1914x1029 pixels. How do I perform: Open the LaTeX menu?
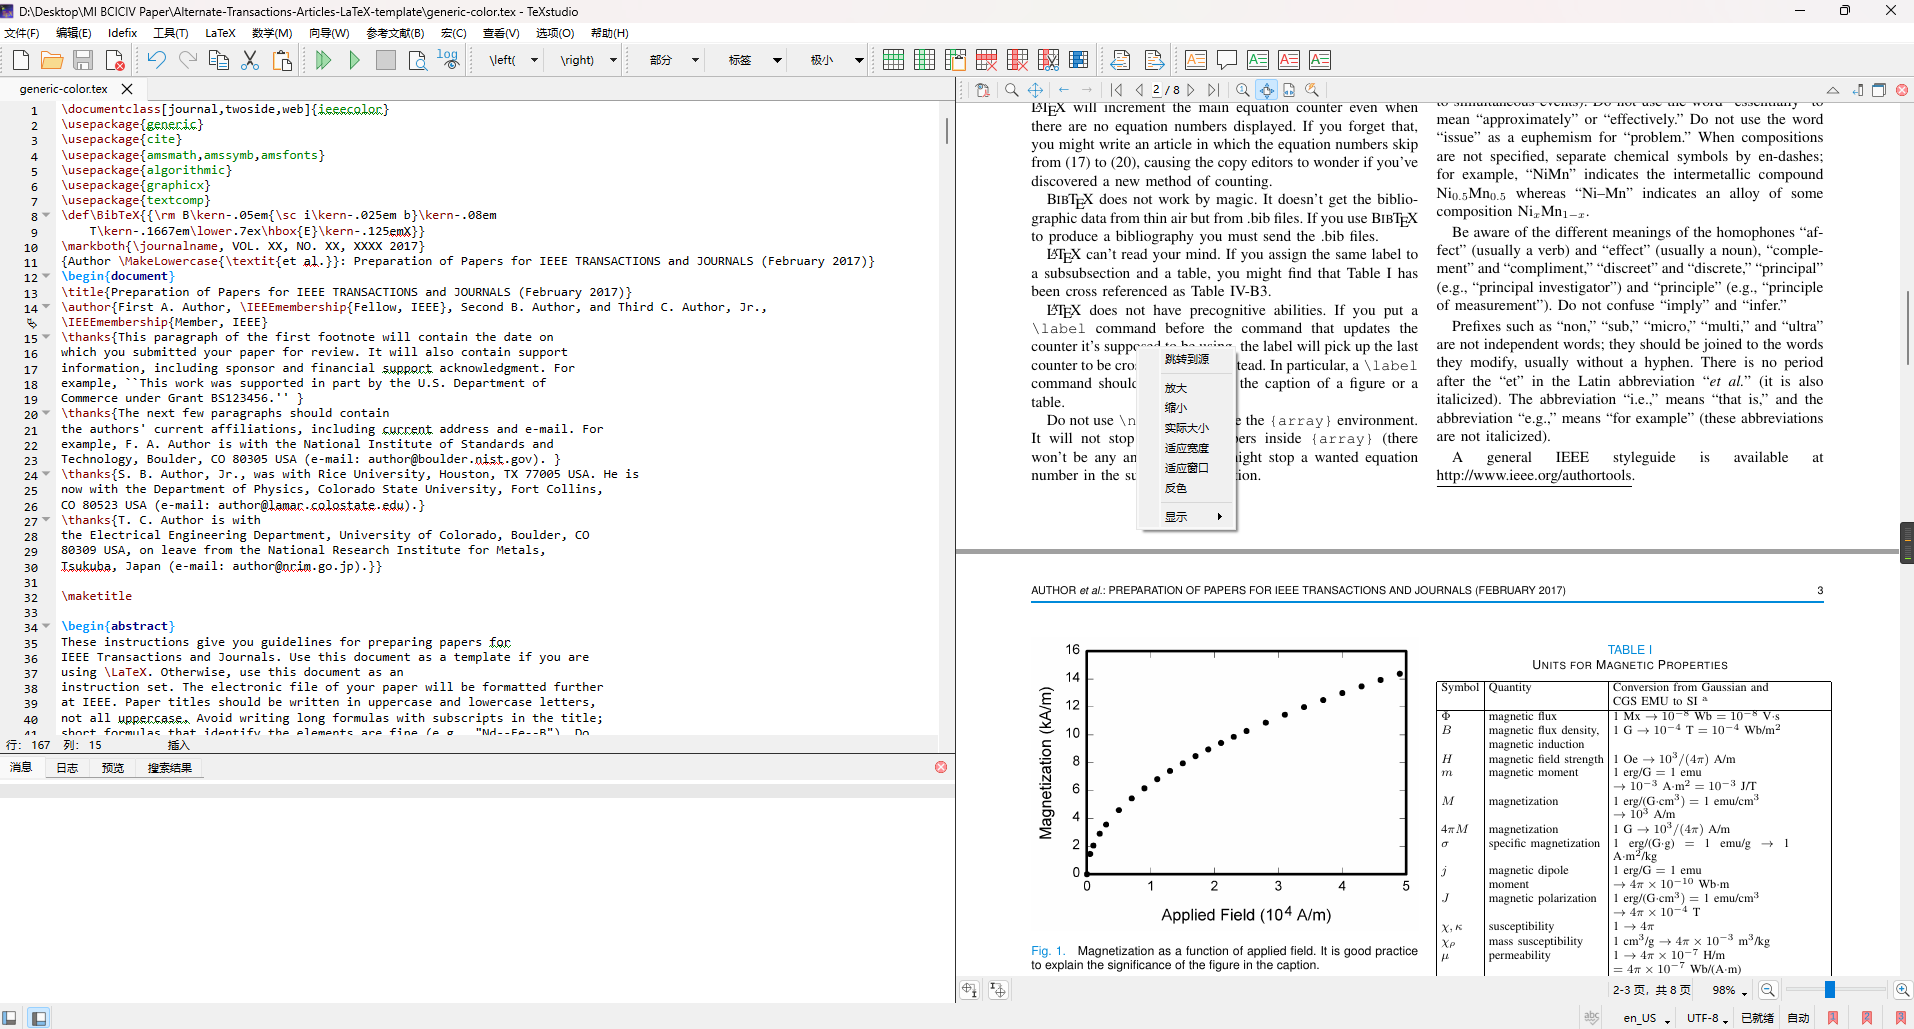[220, 33]
